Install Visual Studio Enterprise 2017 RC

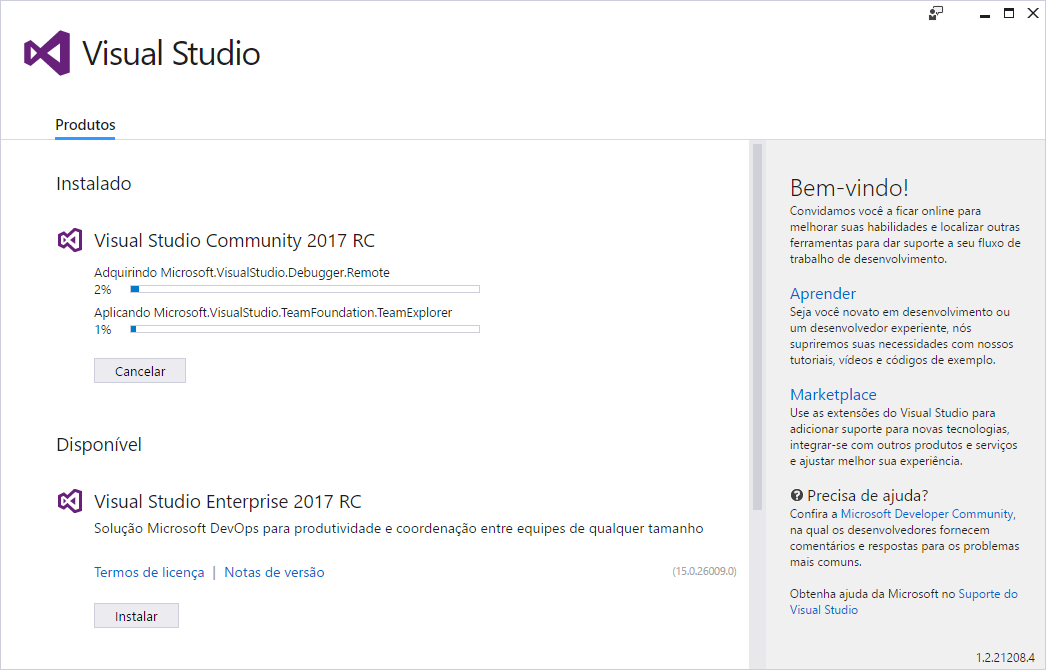[136, 615]
